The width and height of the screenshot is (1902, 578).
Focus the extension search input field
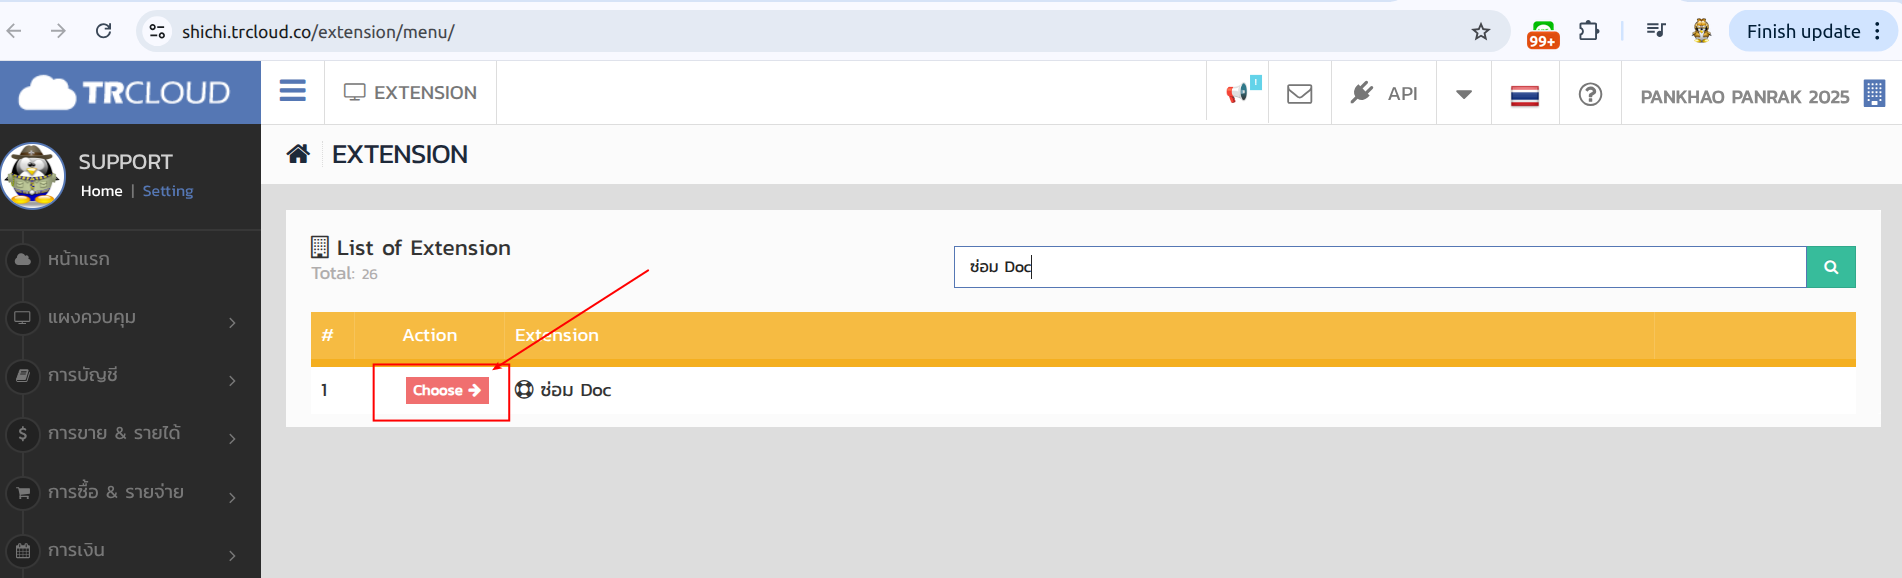[x=1380, y=267]
